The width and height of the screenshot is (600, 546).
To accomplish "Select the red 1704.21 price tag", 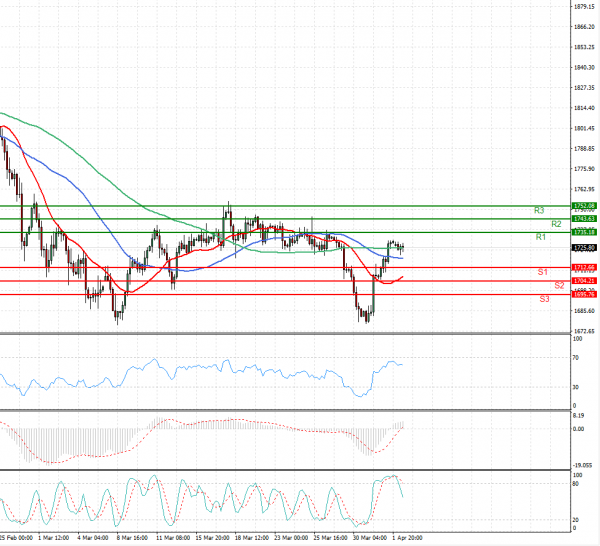I will tap(584, 281).
